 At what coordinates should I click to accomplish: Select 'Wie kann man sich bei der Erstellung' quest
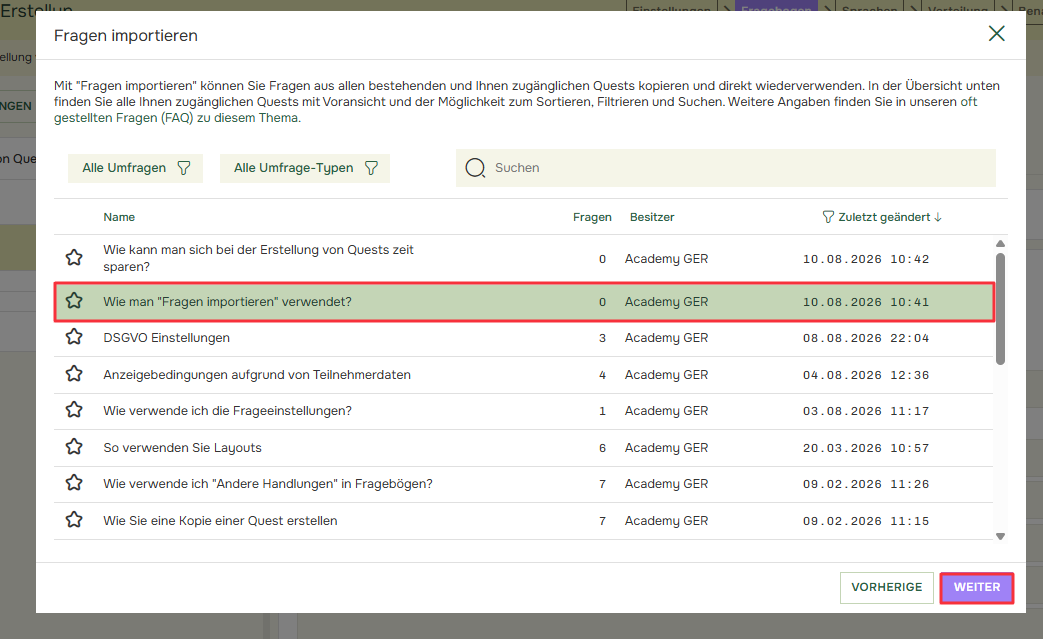point(523,259)
